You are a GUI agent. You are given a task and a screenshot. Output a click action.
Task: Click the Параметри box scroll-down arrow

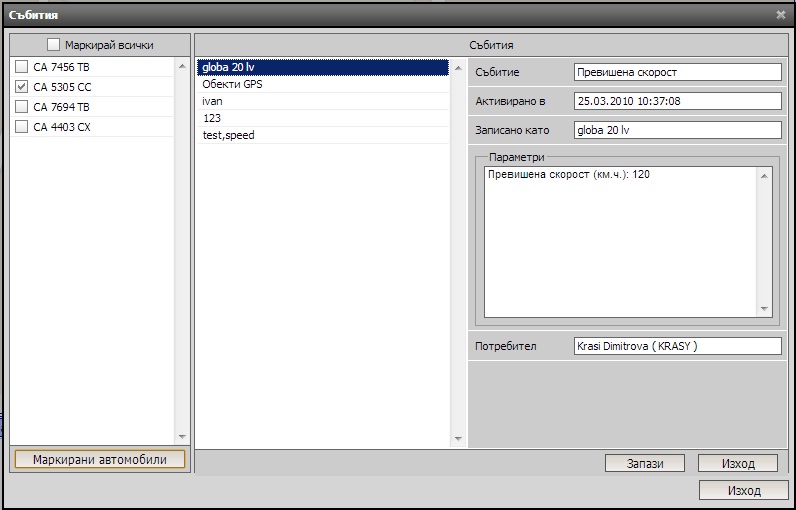764,309
